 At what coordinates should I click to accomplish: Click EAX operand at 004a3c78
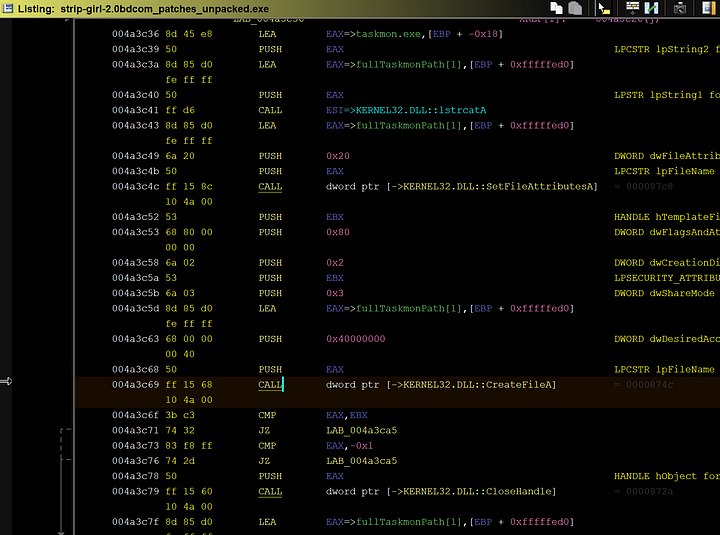click(x=335, y=476)
